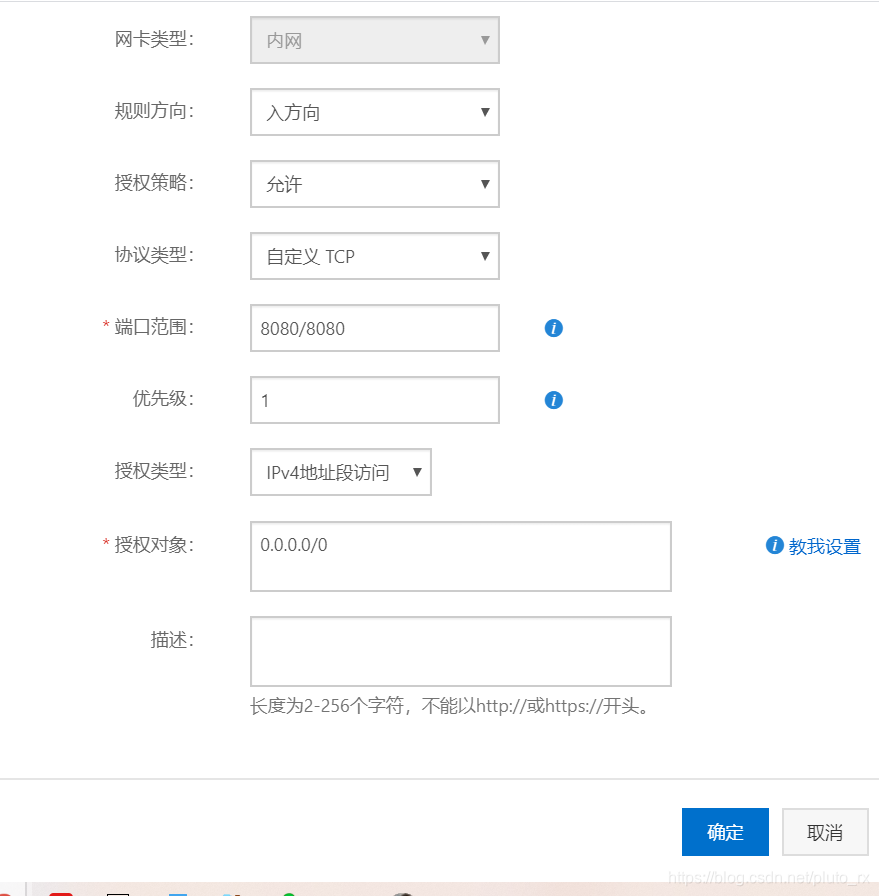Screen dimensions: 879x896
Task: Open the 规则方向 dropdown showing 入方向
Action: pos(375,112)
